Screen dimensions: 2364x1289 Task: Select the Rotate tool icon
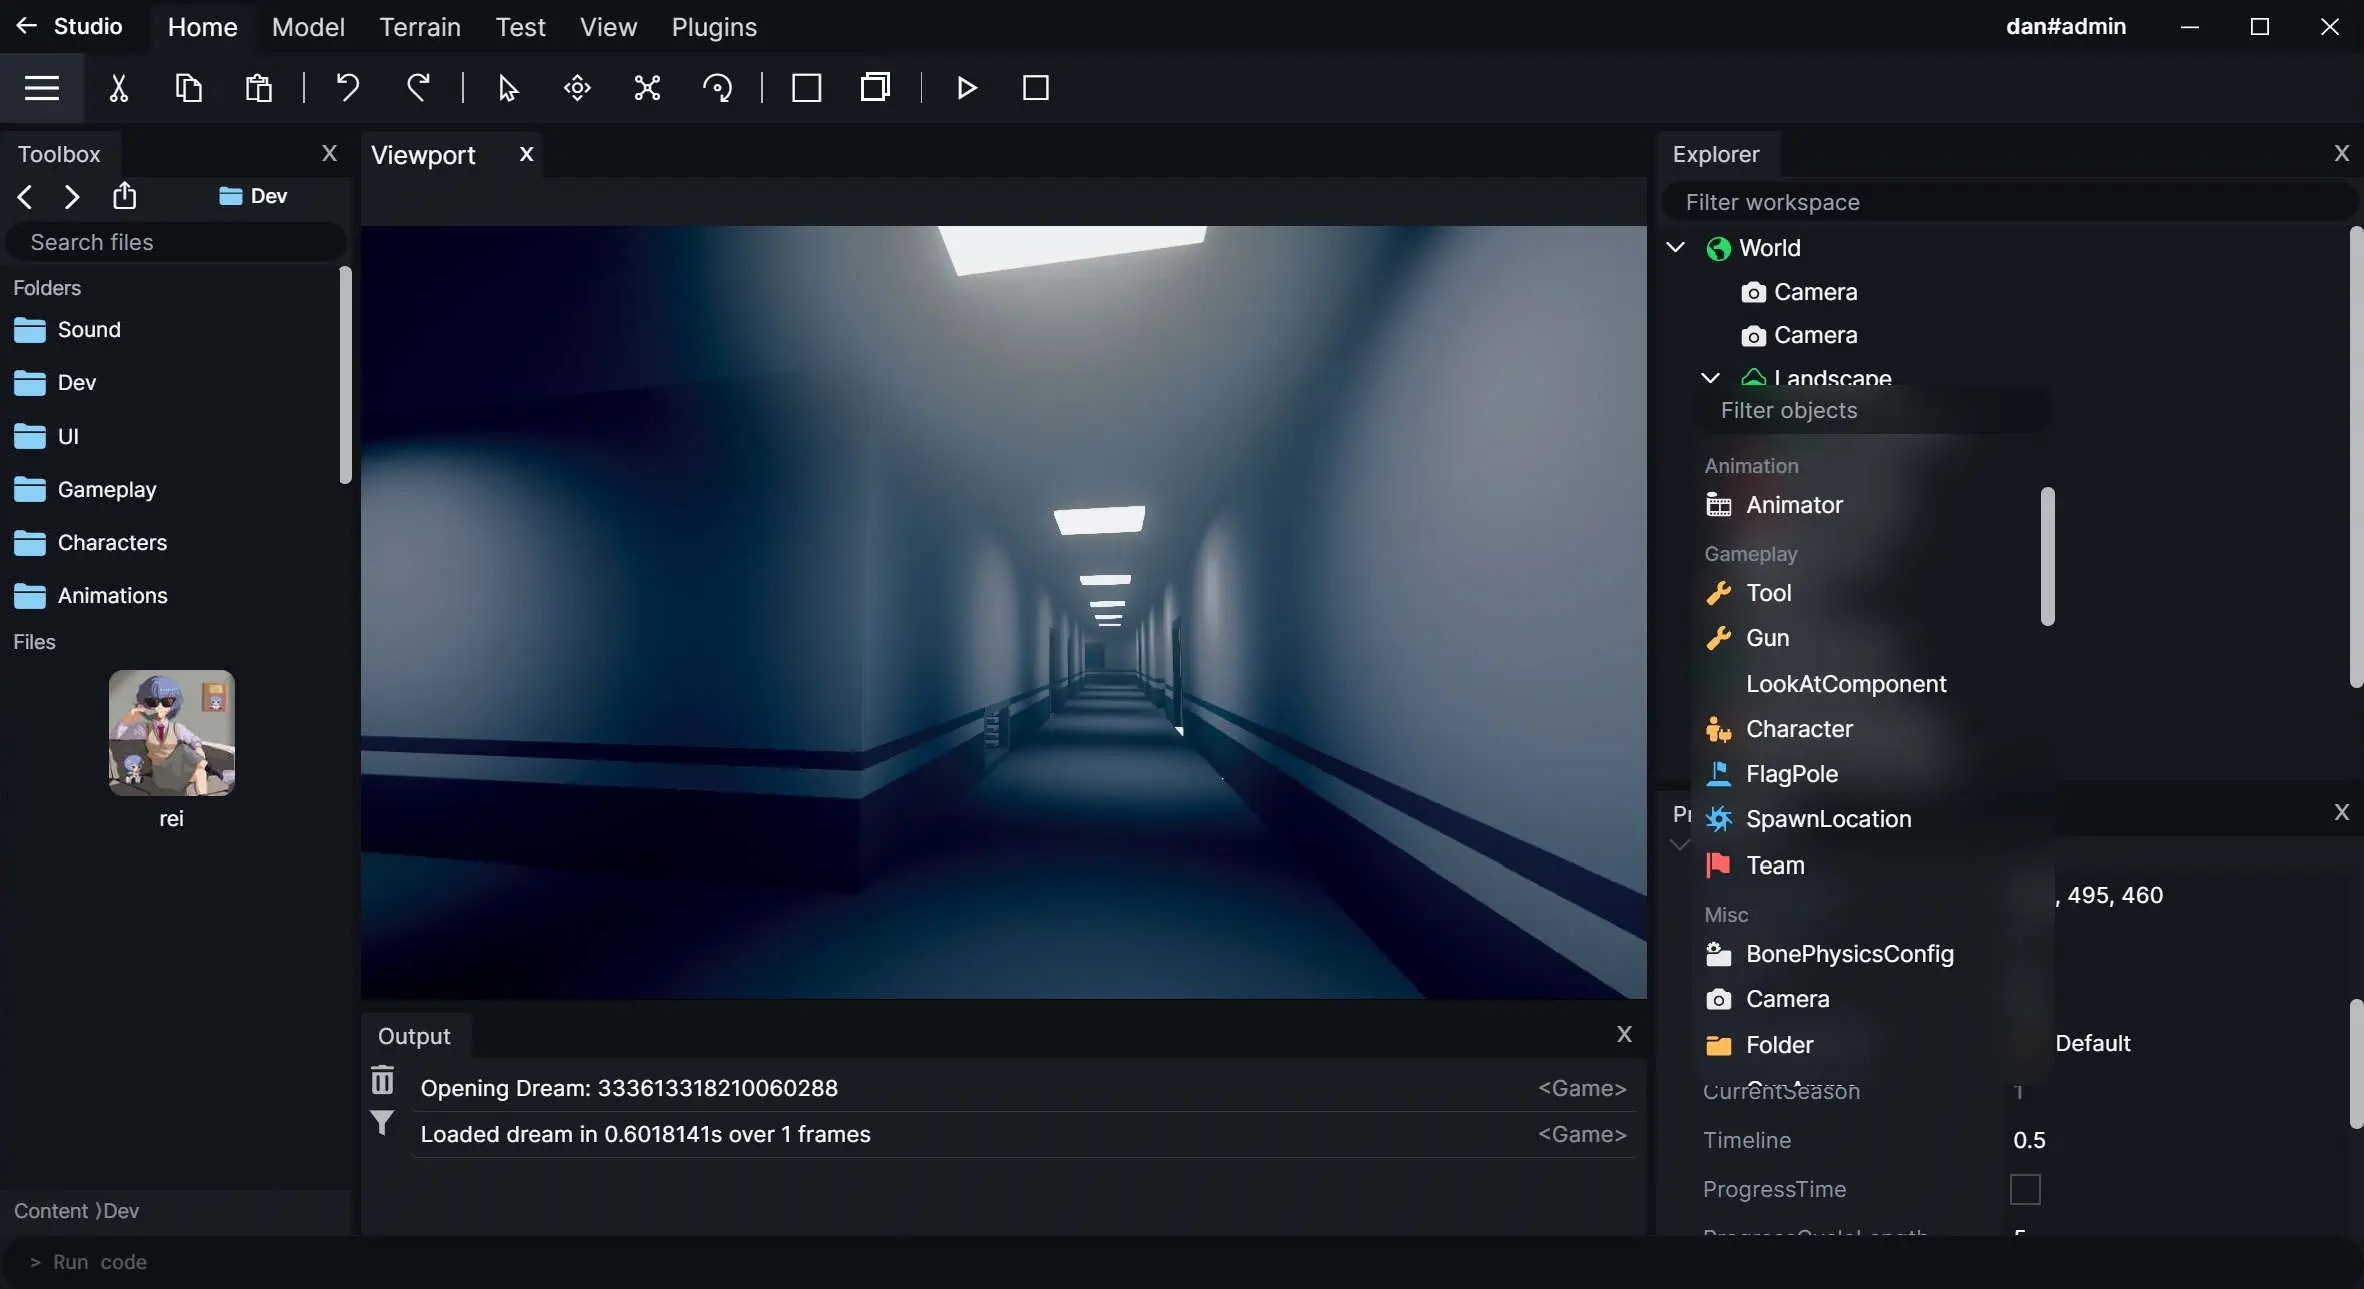click(717, 88)
